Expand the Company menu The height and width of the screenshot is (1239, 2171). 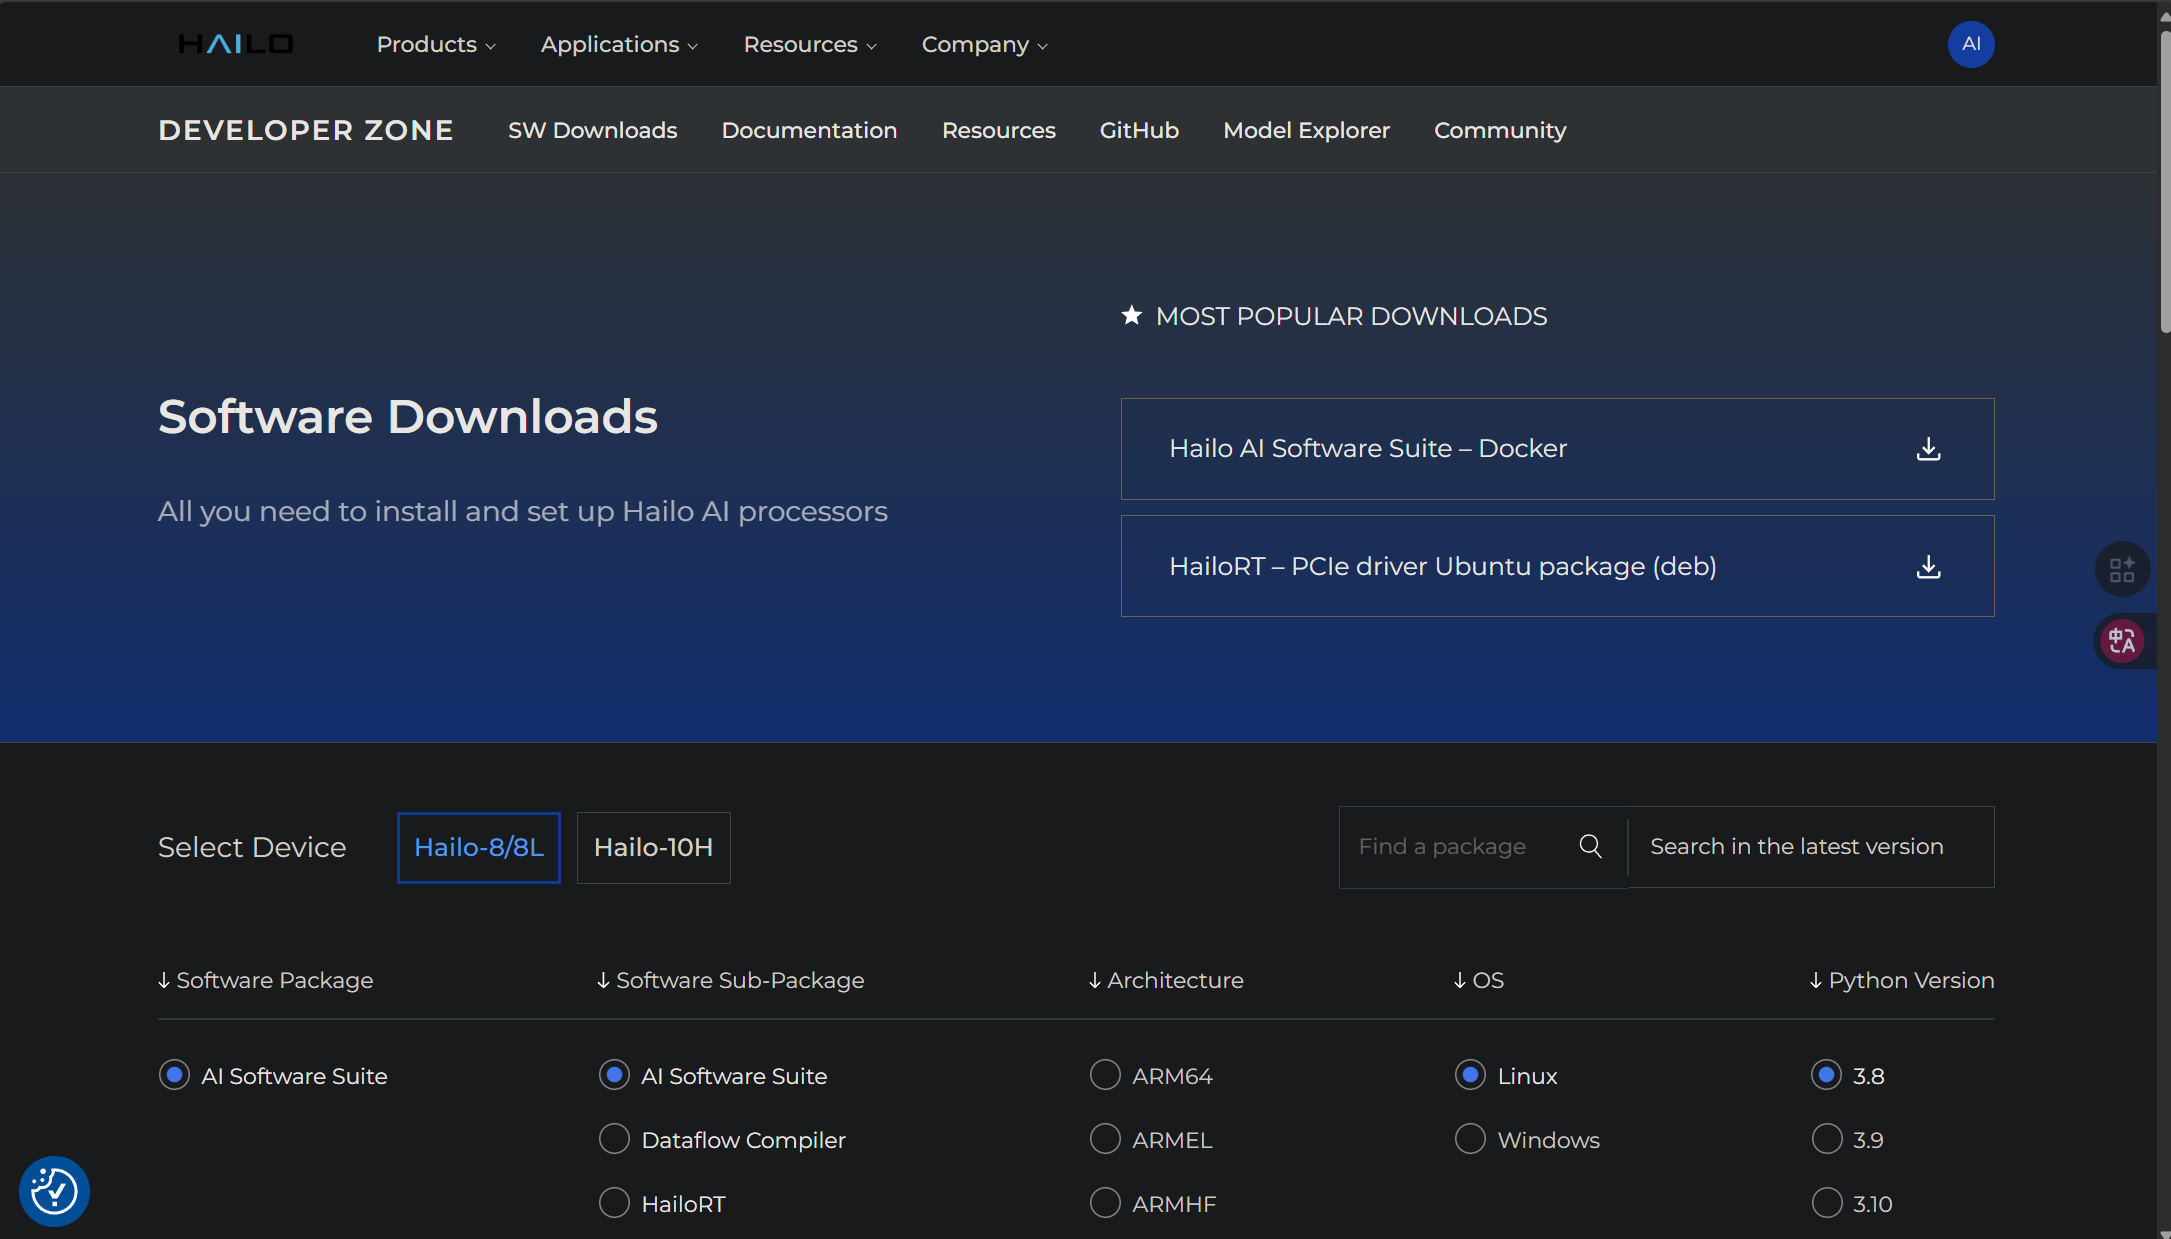click(984, 45)
